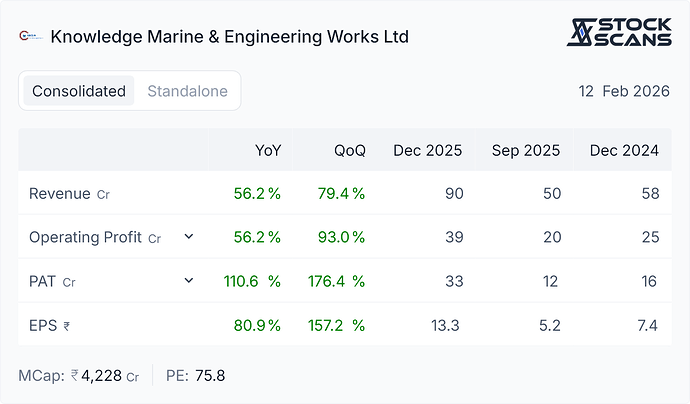
Task: Click the Knowledge Marine company logo icon
Action: tap(30, 36)
